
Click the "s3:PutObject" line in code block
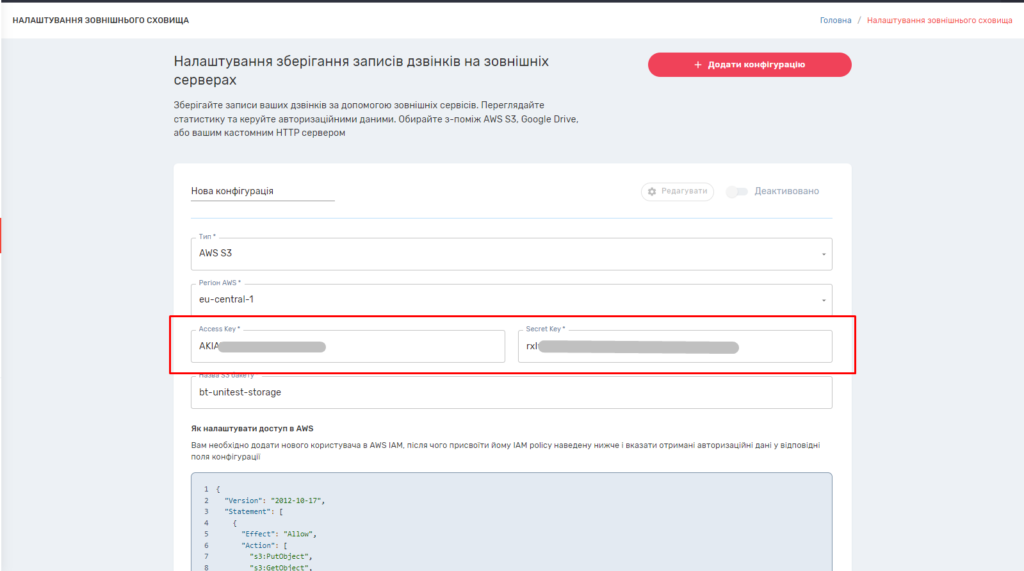click(x=281, y=555)
